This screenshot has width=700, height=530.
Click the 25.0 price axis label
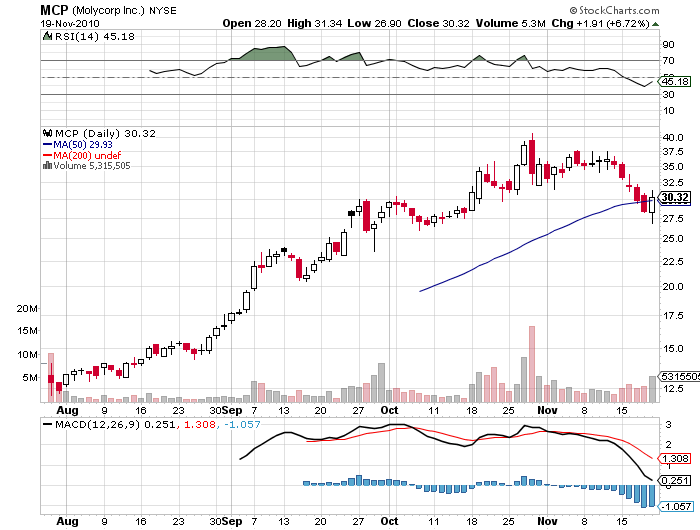[673, 238]
